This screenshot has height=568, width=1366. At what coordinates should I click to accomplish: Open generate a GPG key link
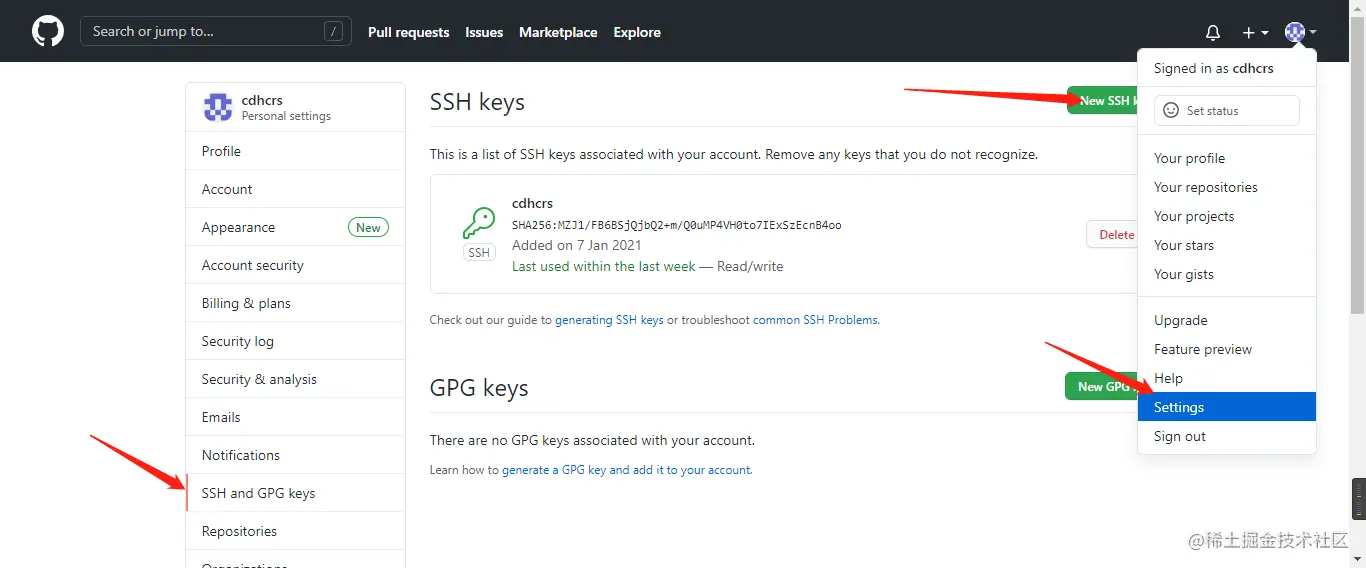click(626, 469)
